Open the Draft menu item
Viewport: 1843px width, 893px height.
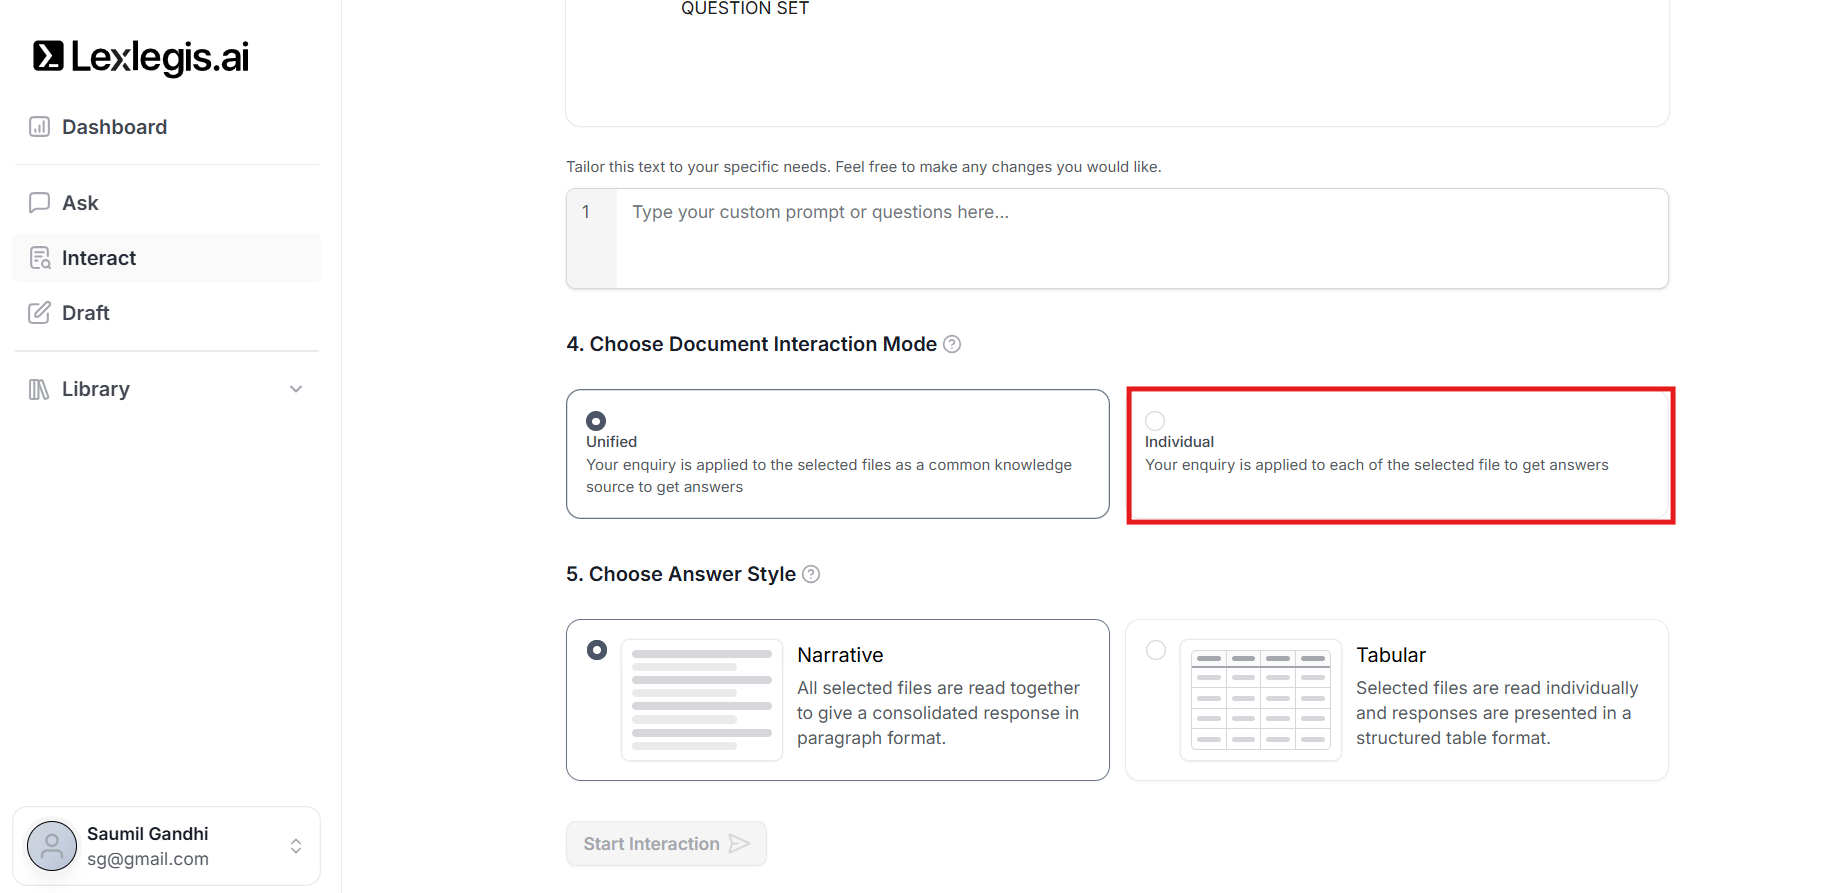86,313
